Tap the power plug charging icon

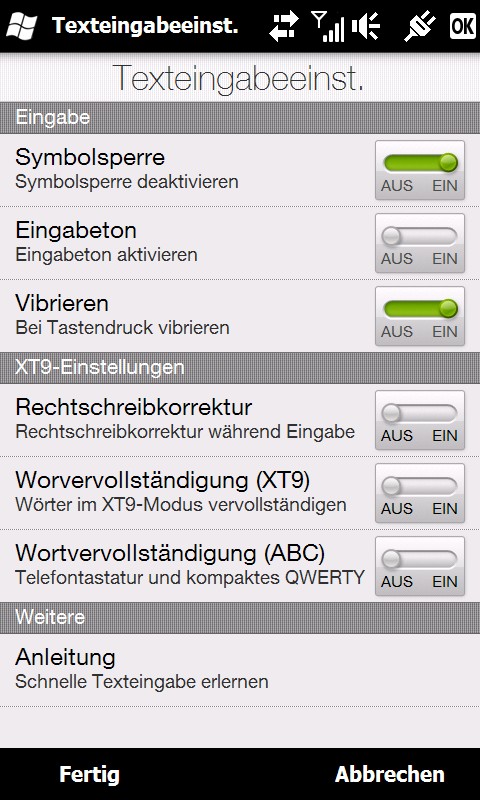click(x=421, y=26)
